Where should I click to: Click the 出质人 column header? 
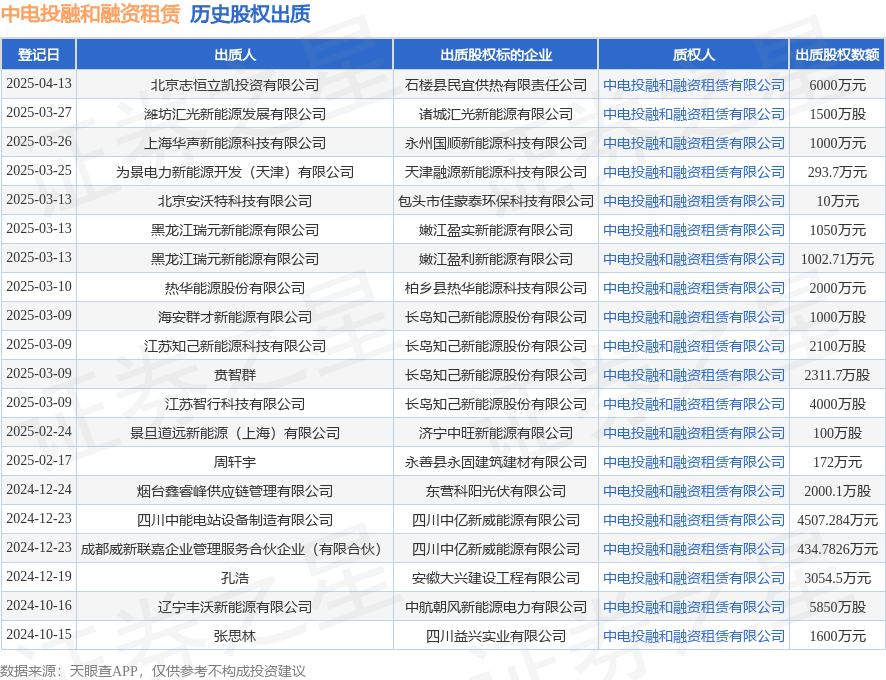click(x=234, y=55)
